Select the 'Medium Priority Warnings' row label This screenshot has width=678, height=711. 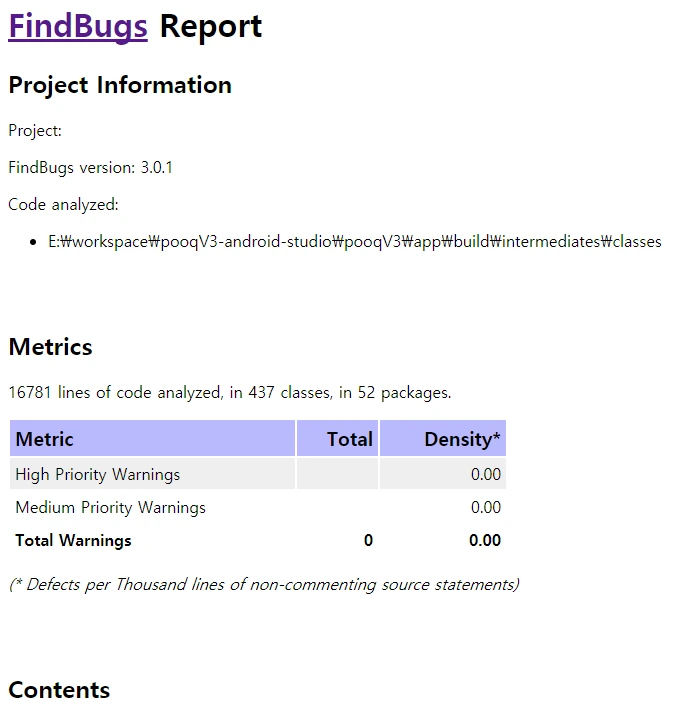110,507
